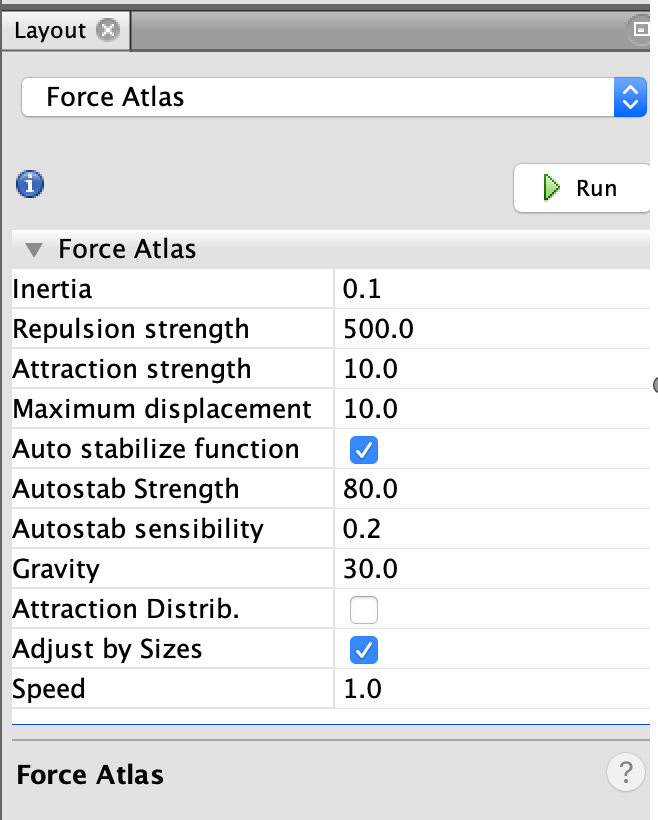
Task: Edit the Inertia value 0.1
Action: click(x=492, y=289)
